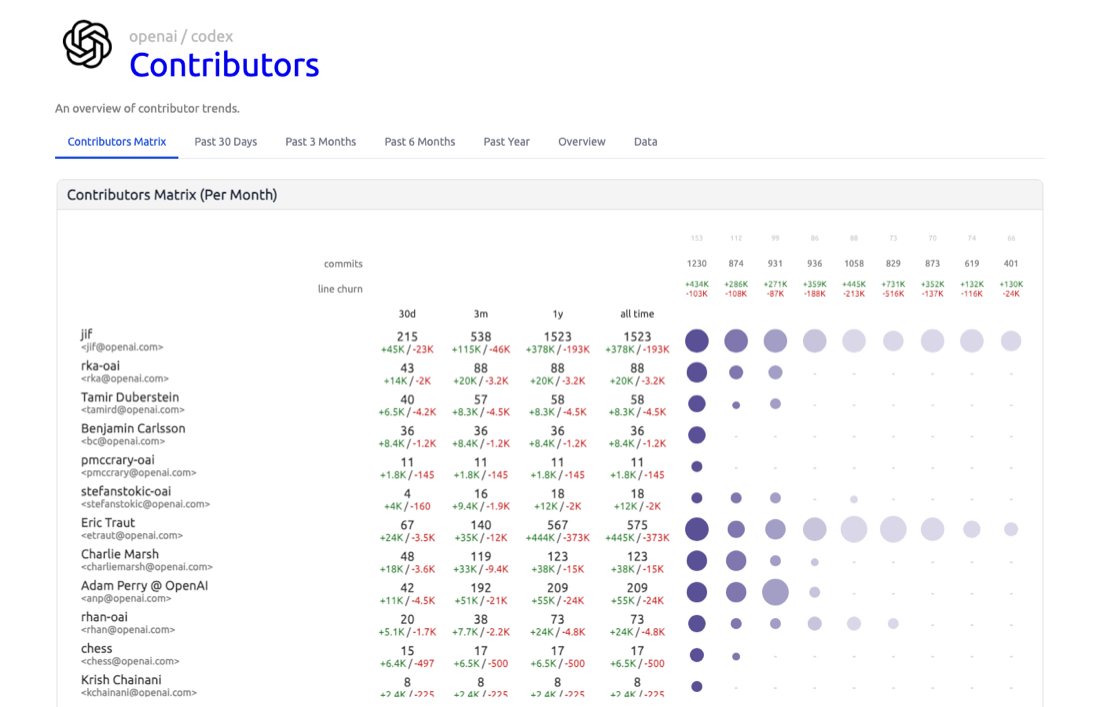Screen dimensions: 1100x707
Task: Open the Past 6 Months tab
Action: pyautogui.click(x=420, y=142)
